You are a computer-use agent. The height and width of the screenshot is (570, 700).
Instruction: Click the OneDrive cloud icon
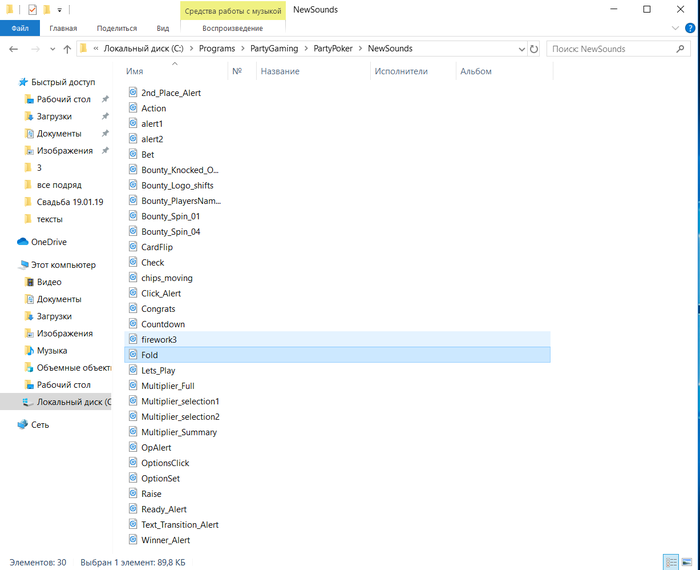pyautogui.click(x=22, y=241)
